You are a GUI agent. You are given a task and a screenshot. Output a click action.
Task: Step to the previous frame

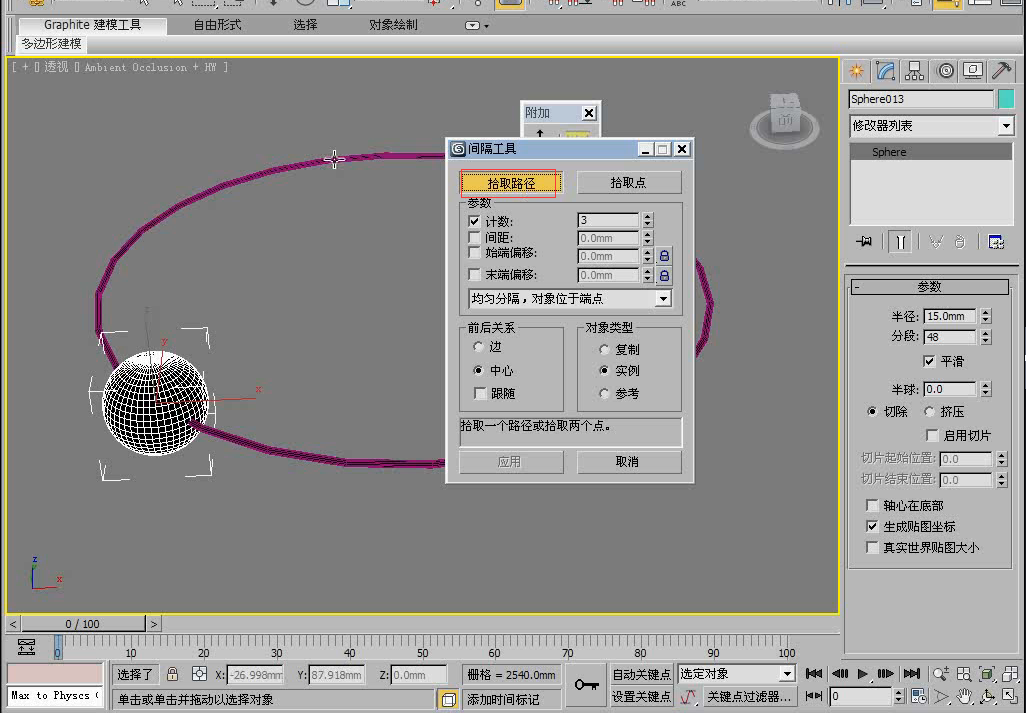point(840,674)
